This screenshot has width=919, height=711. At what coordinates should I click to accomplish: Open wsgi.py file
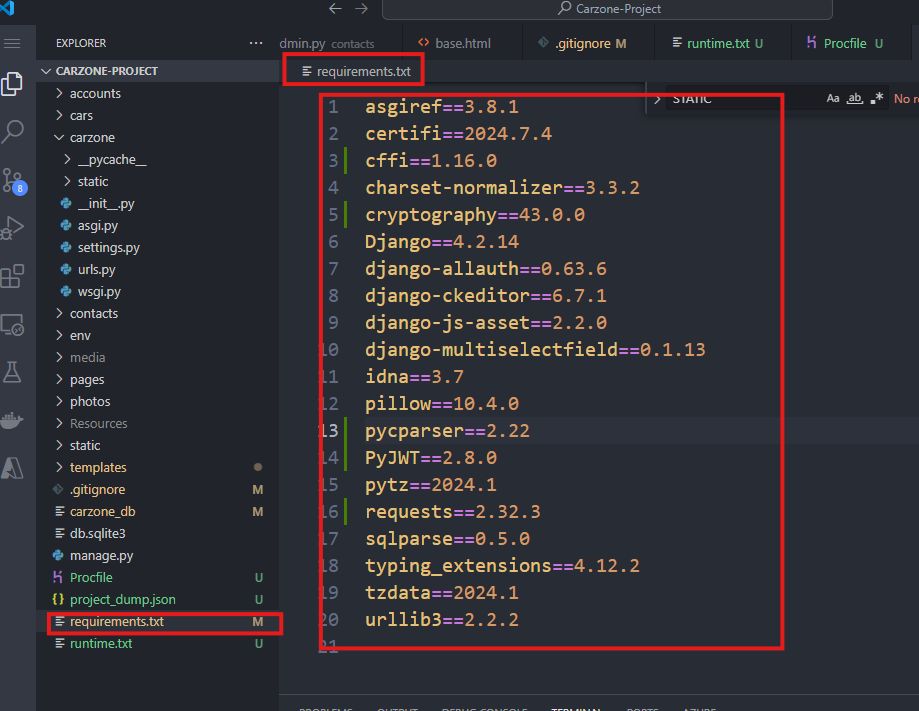tap(158, 291)
